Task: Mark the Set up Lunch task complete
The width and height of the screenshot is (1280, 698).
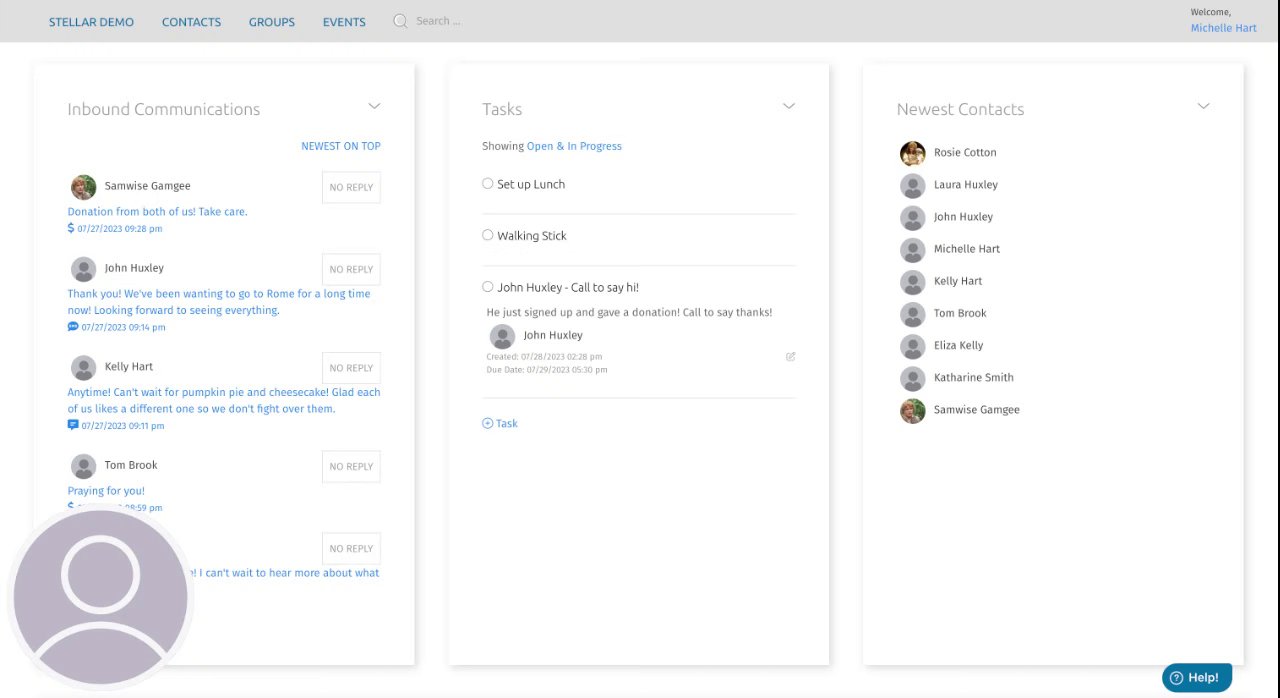Action: click(488, 184)
